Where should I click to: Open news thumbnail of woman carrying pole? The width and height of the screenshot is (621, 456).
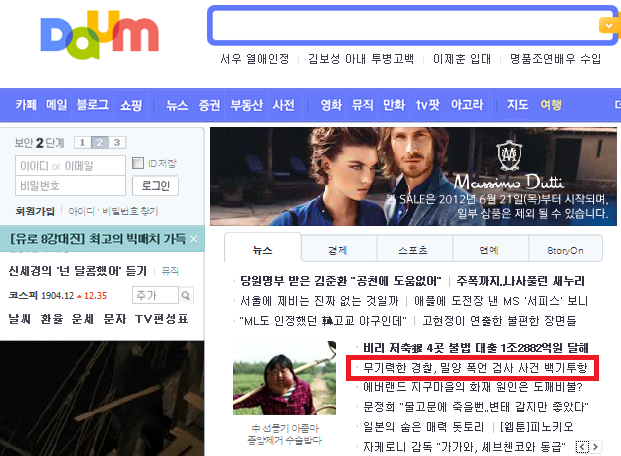284,378
